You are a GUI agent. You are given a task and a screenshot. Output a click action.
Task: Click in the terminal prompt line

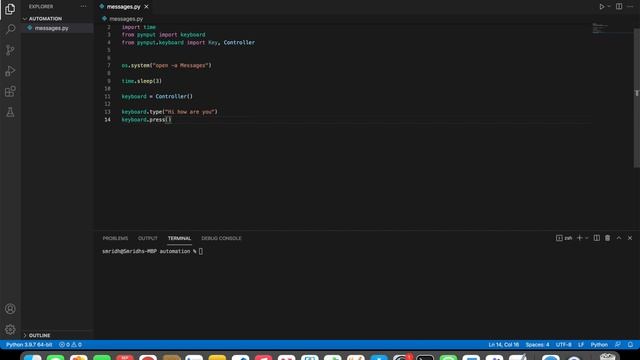coord(152,251)
